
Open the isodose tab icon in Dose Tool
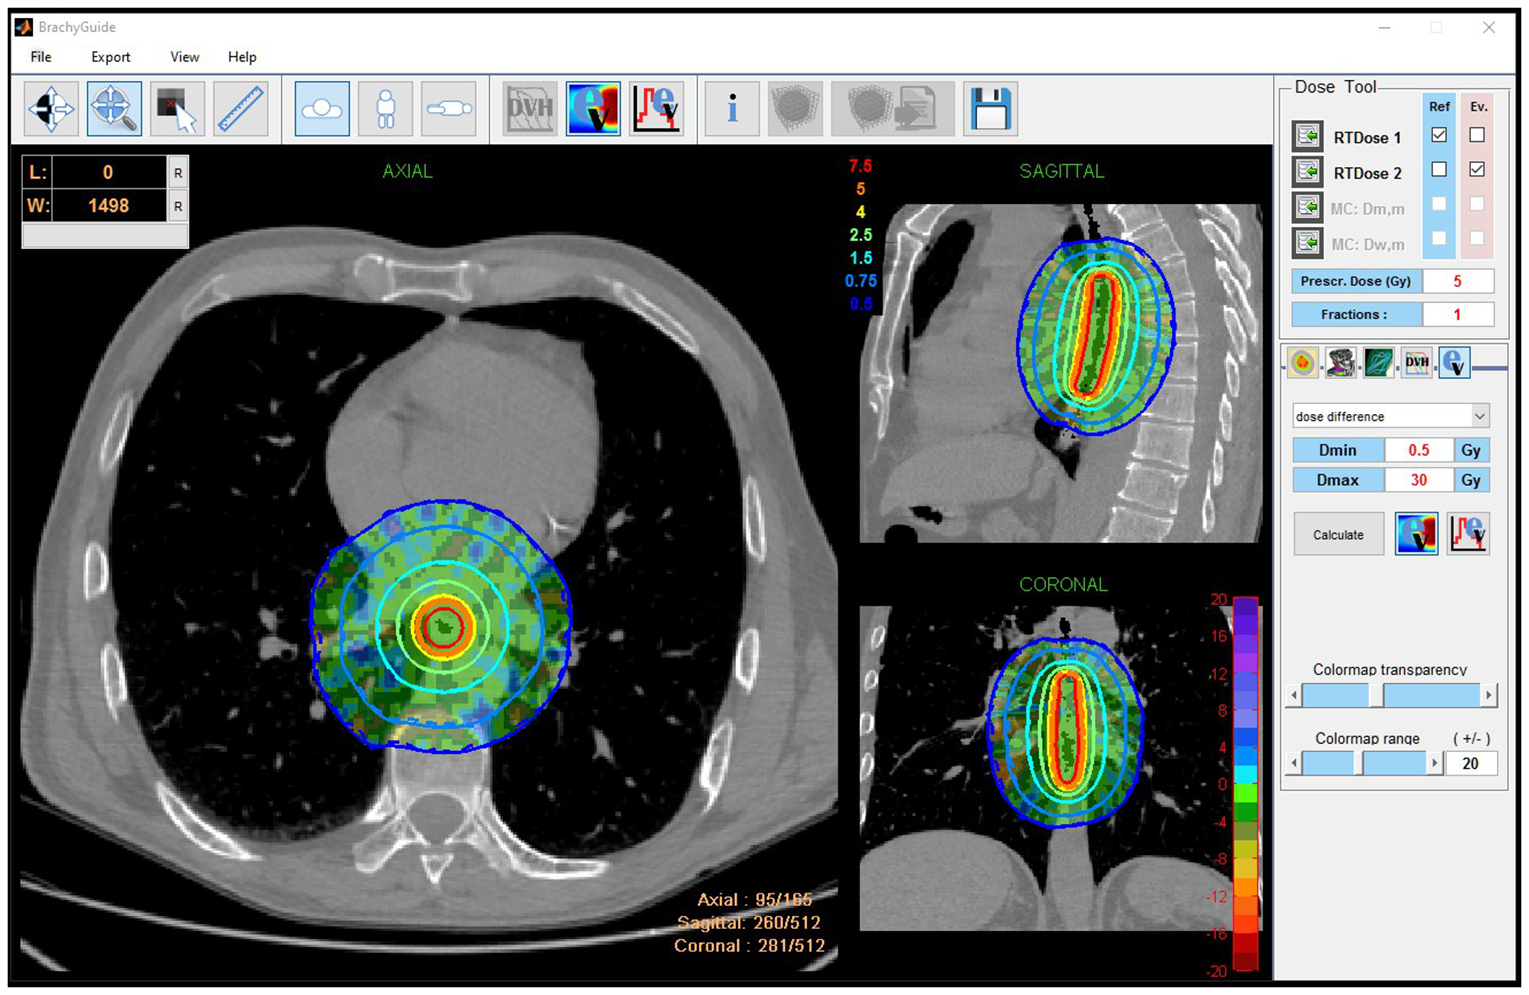tap(1302, 362)
